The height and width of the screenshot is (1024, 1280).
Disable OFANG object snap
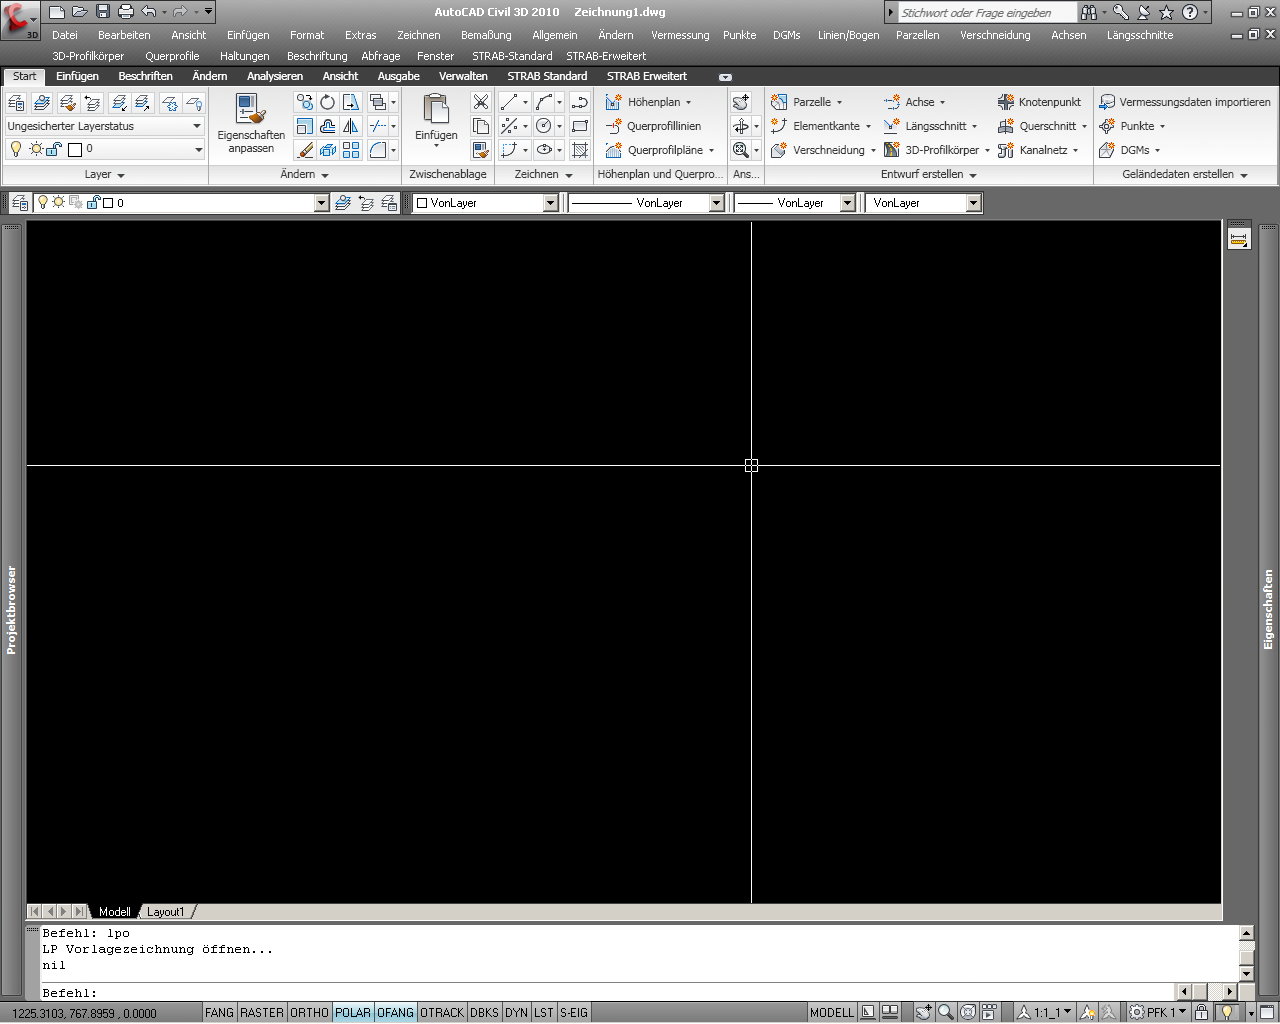click(395, 1012)
